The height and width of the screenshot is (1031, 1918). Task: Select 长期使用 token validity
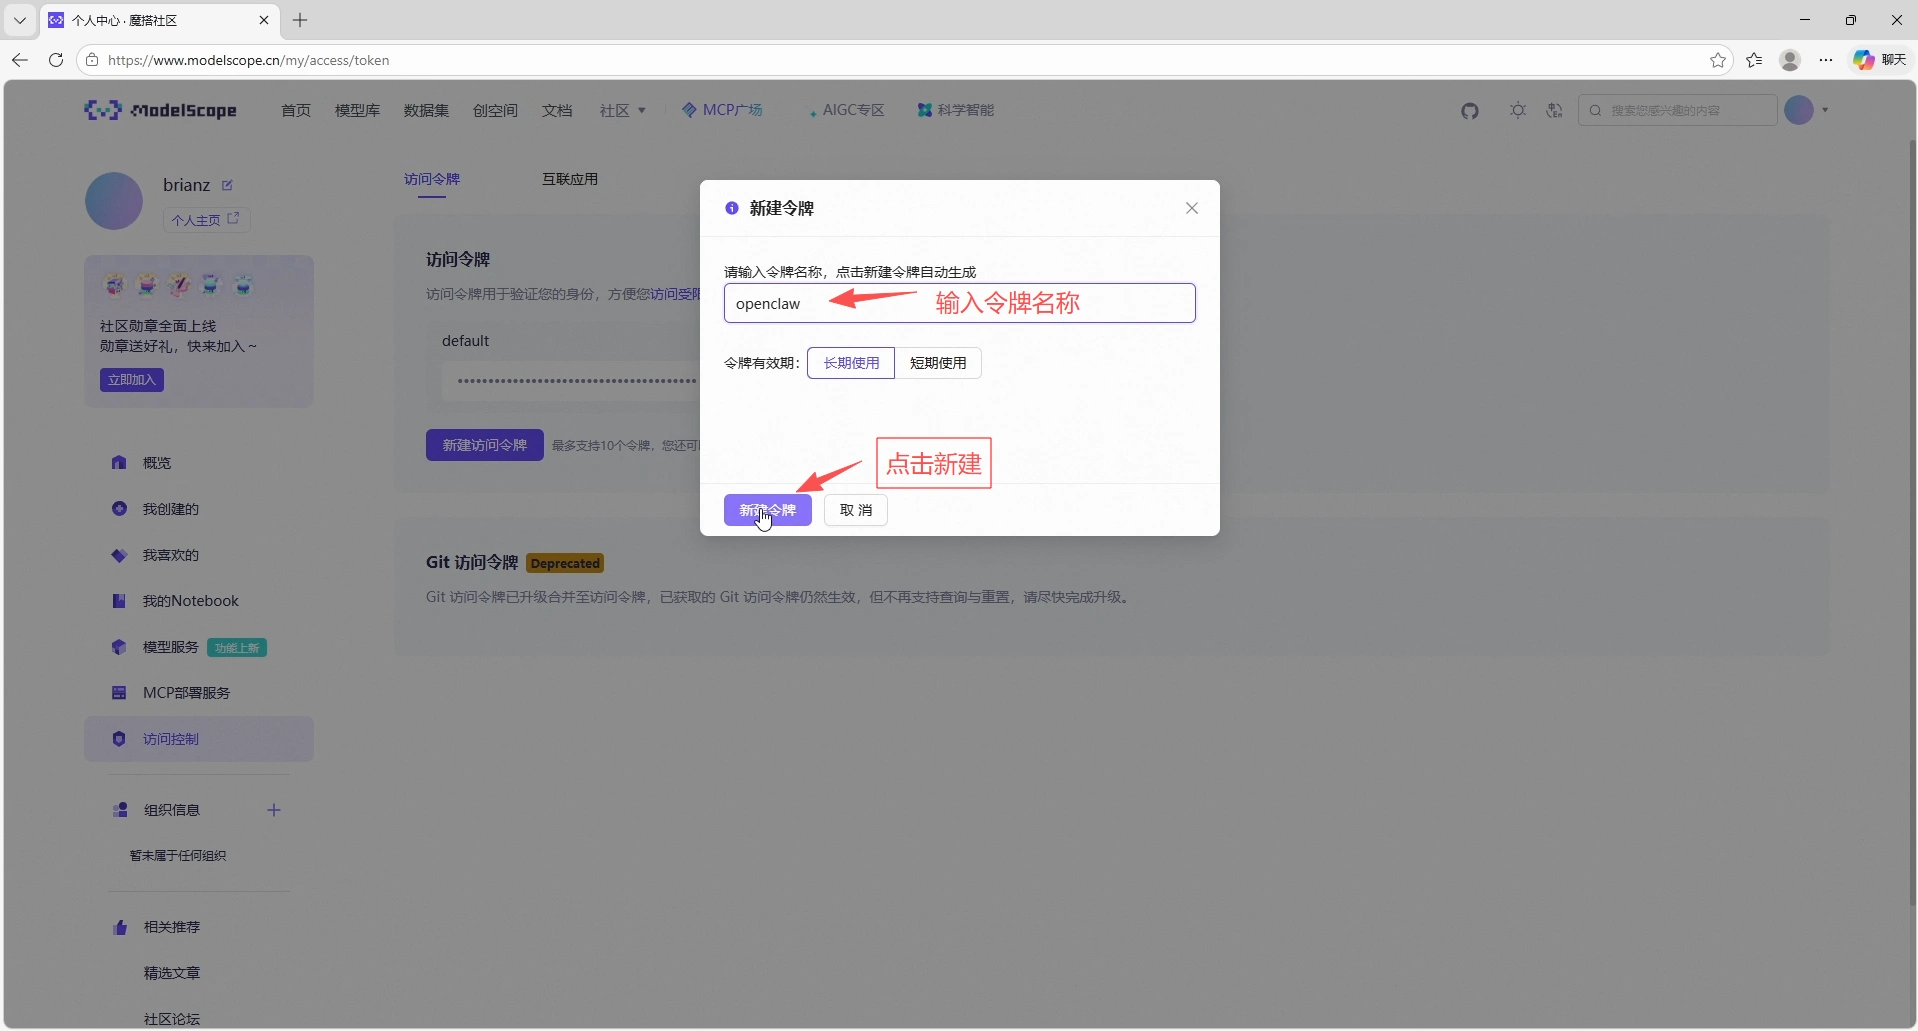tap(851, 363)
